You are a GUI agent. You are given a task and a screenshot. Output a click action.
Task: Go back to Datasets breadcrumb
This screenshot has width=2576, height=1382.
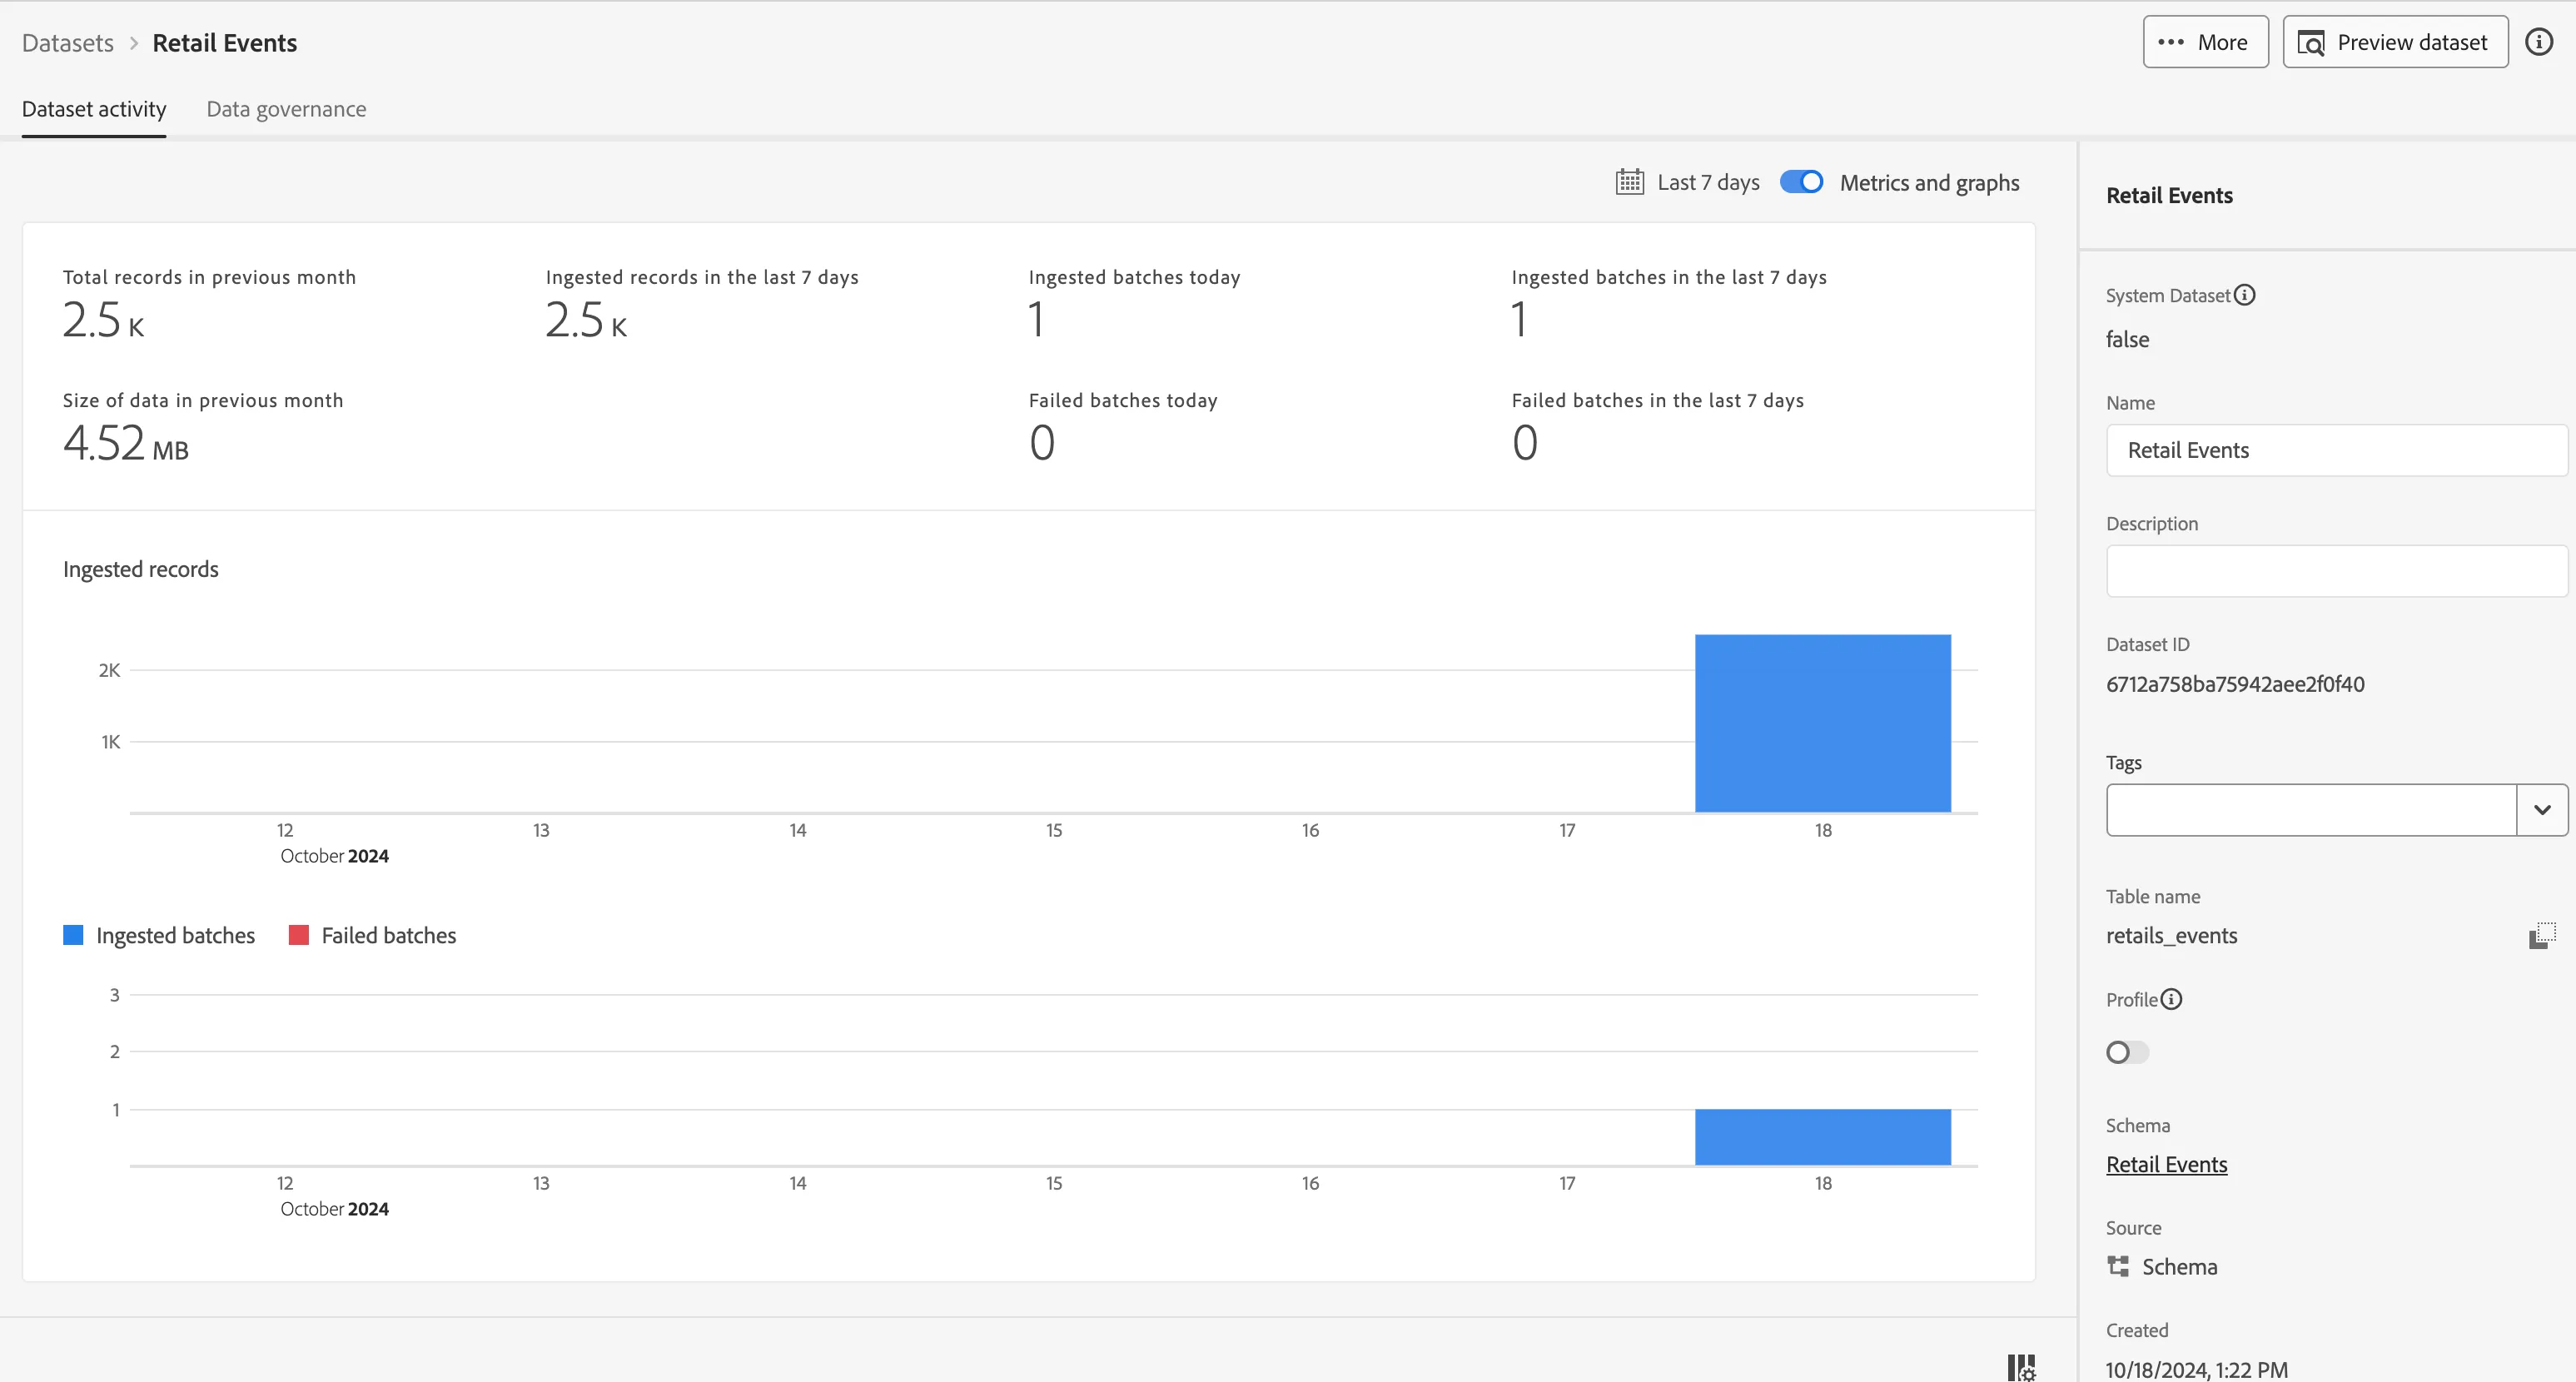pos(68,43)
